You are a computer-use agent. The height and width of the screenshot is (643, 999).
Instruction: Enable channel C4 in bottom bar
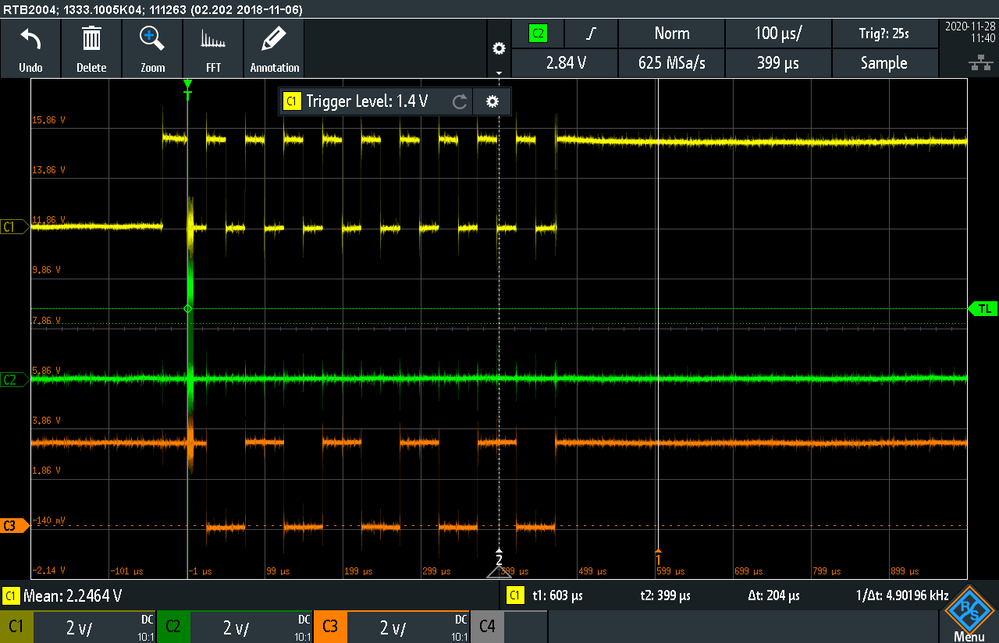487,627
